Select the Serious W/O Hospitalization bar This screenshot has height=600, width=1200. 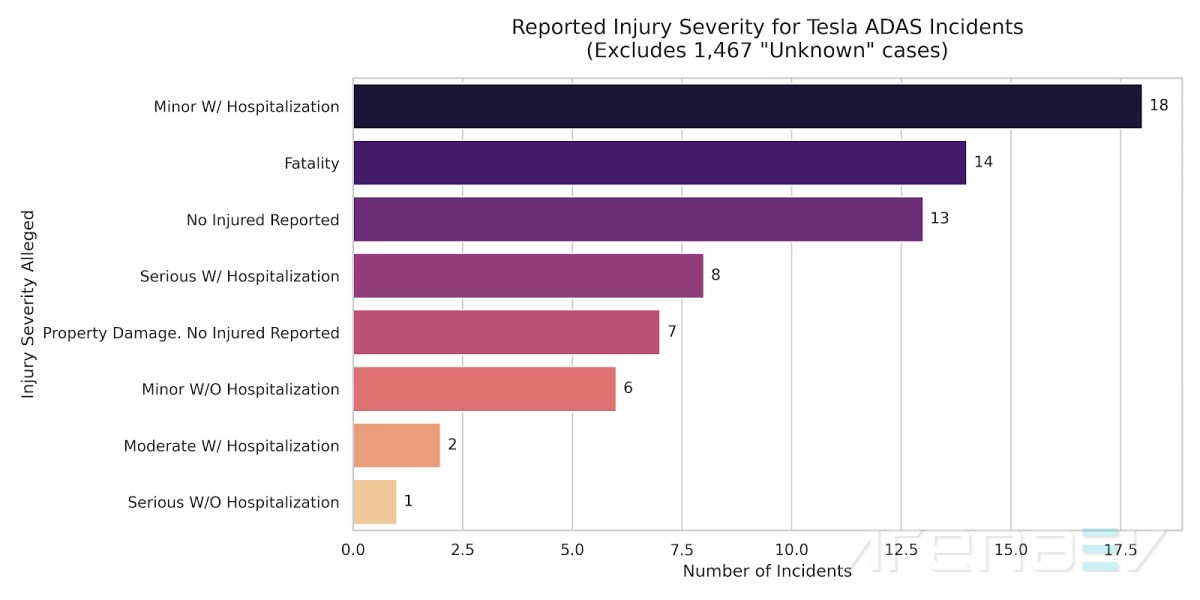coord(374,502)
